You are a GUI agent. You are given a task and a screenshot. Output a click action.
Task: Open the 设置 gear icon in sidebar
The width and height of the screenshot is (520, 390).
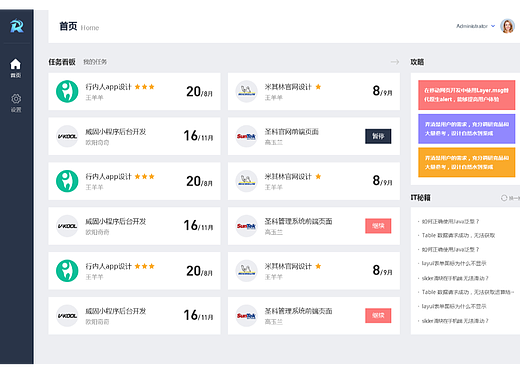click(x=16, y=103)
